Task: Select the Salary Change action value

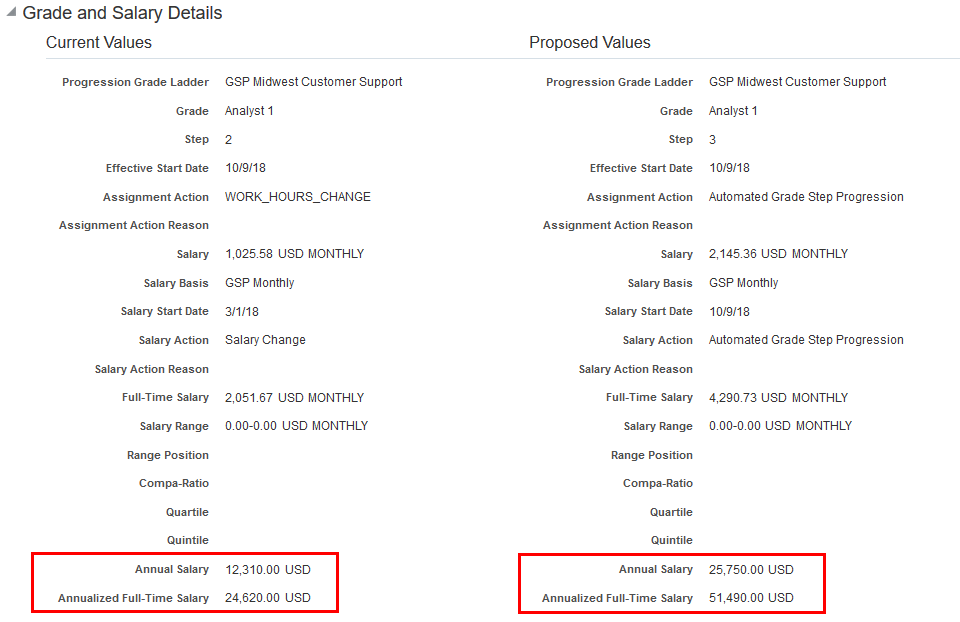Action: click(265, 340)
